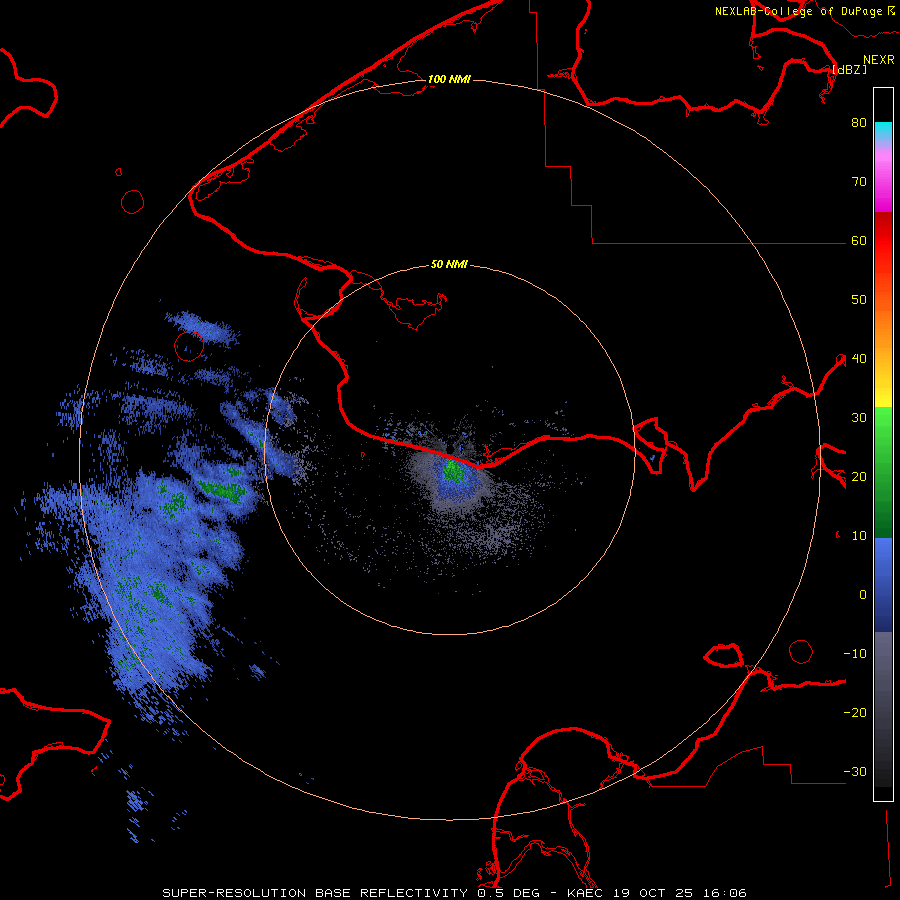Click the green echo core at radar center

(454, 472)
